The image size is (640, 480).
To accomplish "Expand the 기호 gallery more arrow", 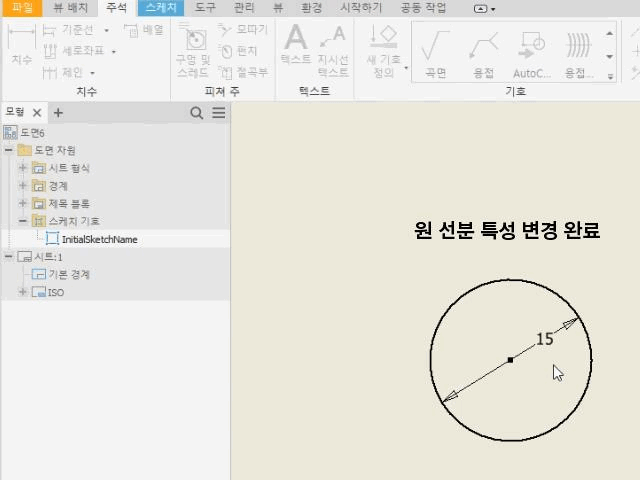I will 610,76.
